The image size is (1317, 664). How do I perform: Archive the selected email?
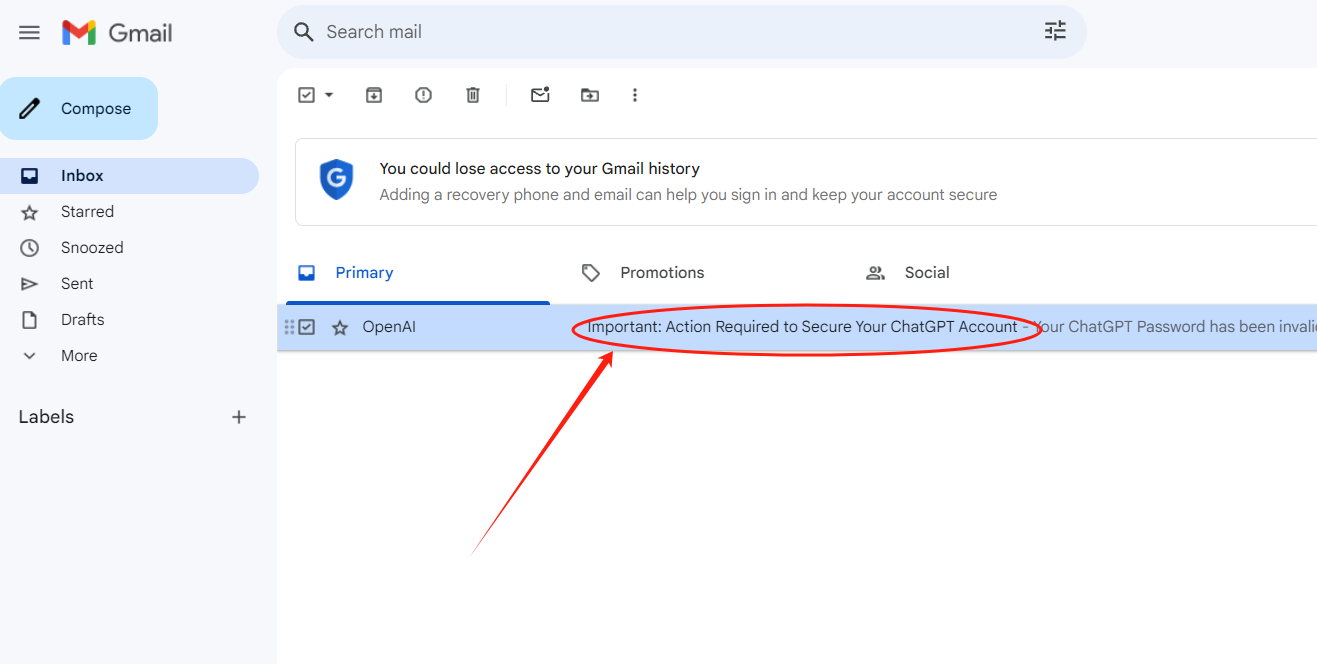click(x=374, y=95)
